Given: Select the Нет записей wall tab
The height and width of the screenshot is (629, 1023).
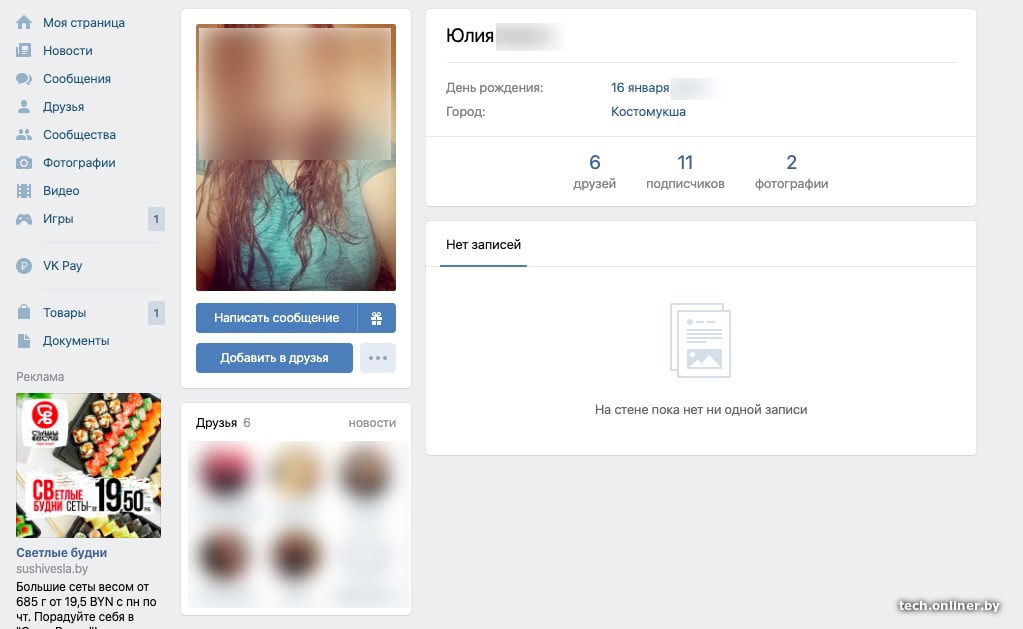Looking at the screenshot, I should coord(483,245).
